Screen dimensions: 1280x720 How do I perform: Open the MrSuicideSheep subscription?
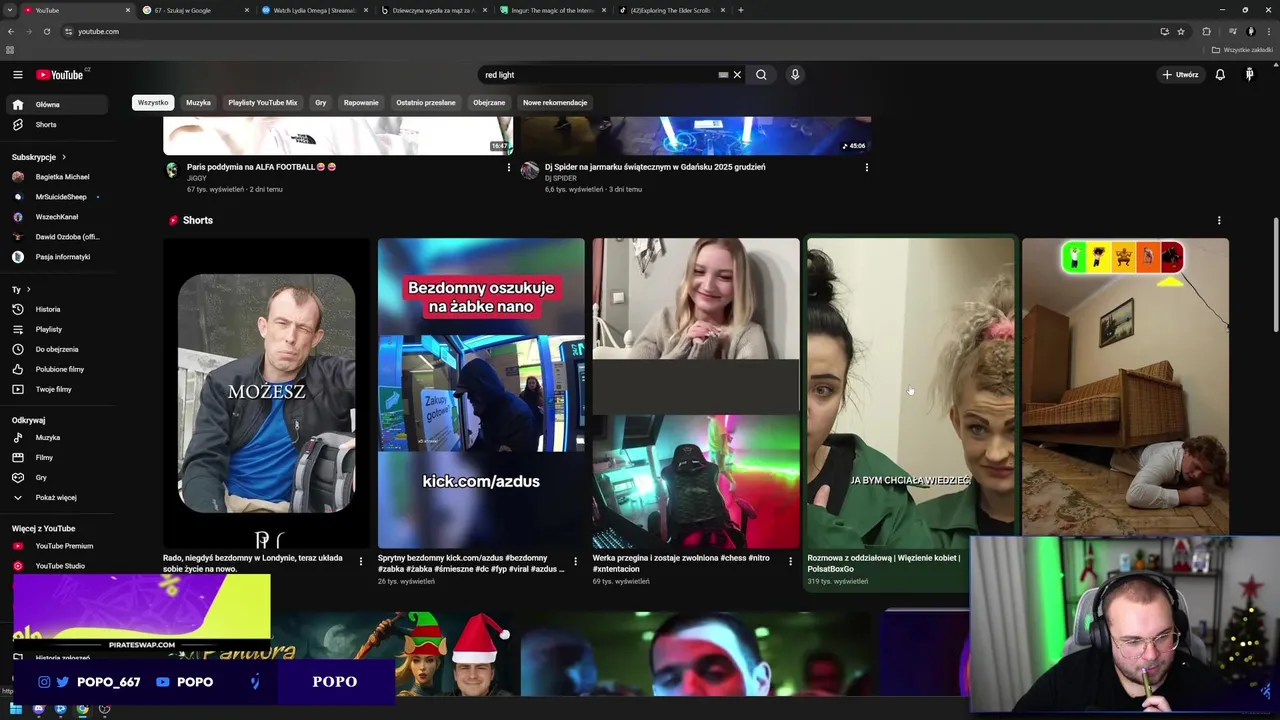click(x=60, y=197)
